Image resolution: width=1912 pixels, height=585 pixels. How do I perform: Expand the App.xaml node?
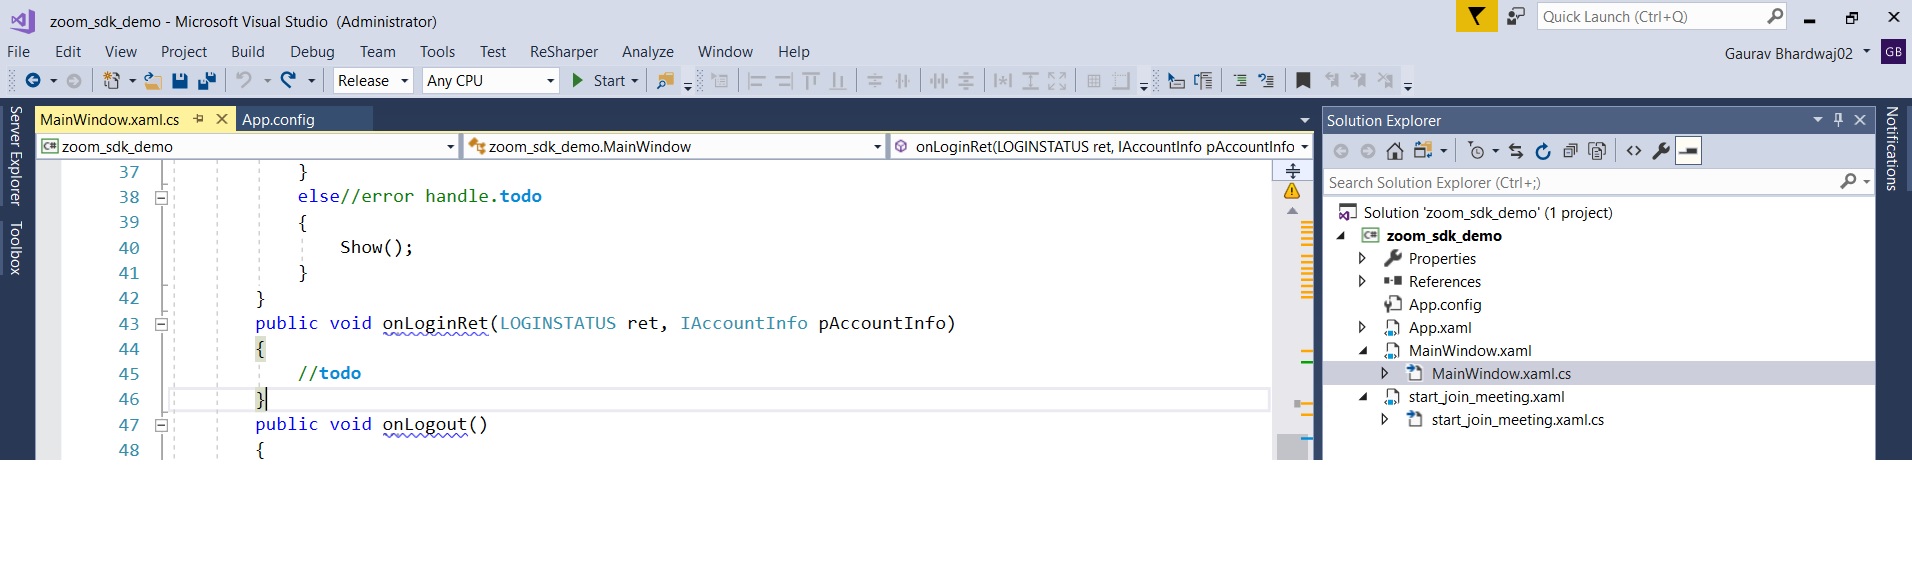(x=1362, y=327)
